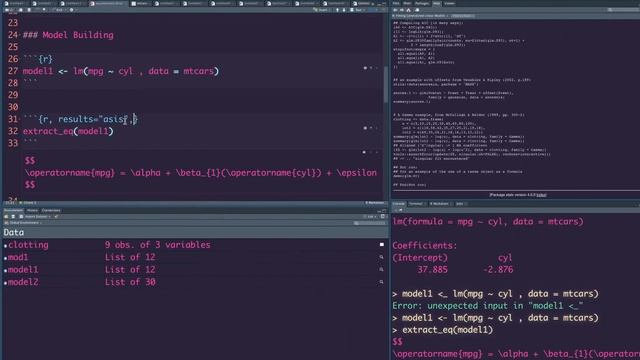
Task: Switch to the History tab
Action: (x=32, y=211)
